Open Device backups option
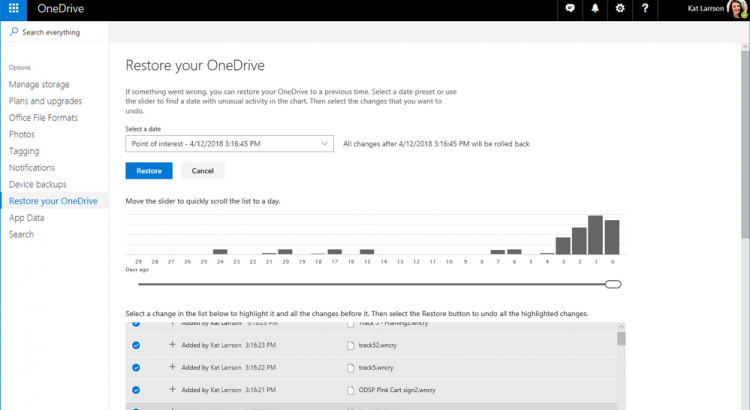Screen dimensions: 750x410 tap(37, 184)
